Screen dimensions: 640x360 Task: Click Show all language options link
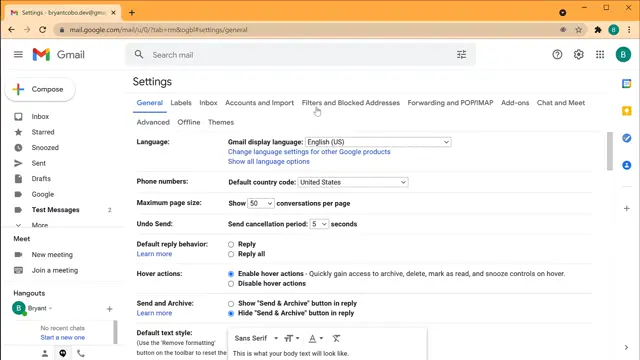(x=269, y=162)
